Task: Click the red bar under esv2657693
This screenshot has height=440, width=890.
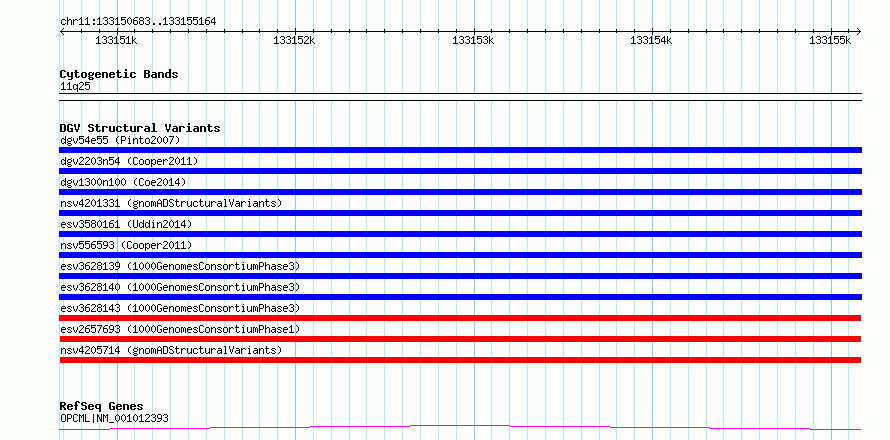Action: 460,339
